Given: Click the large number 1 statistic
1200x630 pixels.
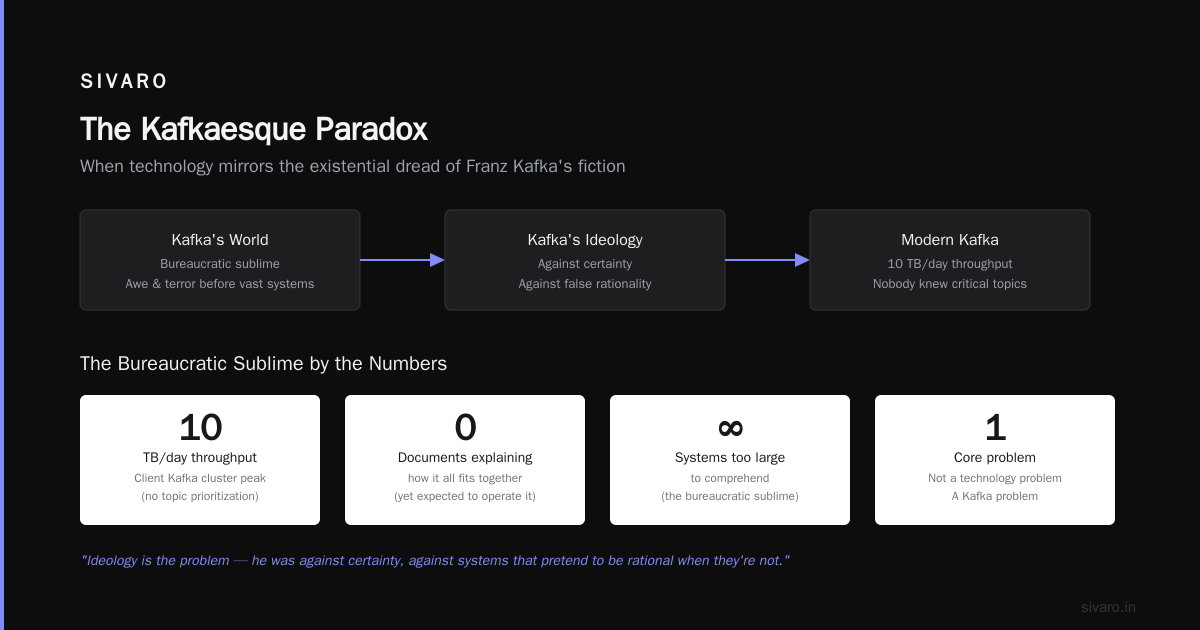Looking at the screenshot, I should click(995, 427).
